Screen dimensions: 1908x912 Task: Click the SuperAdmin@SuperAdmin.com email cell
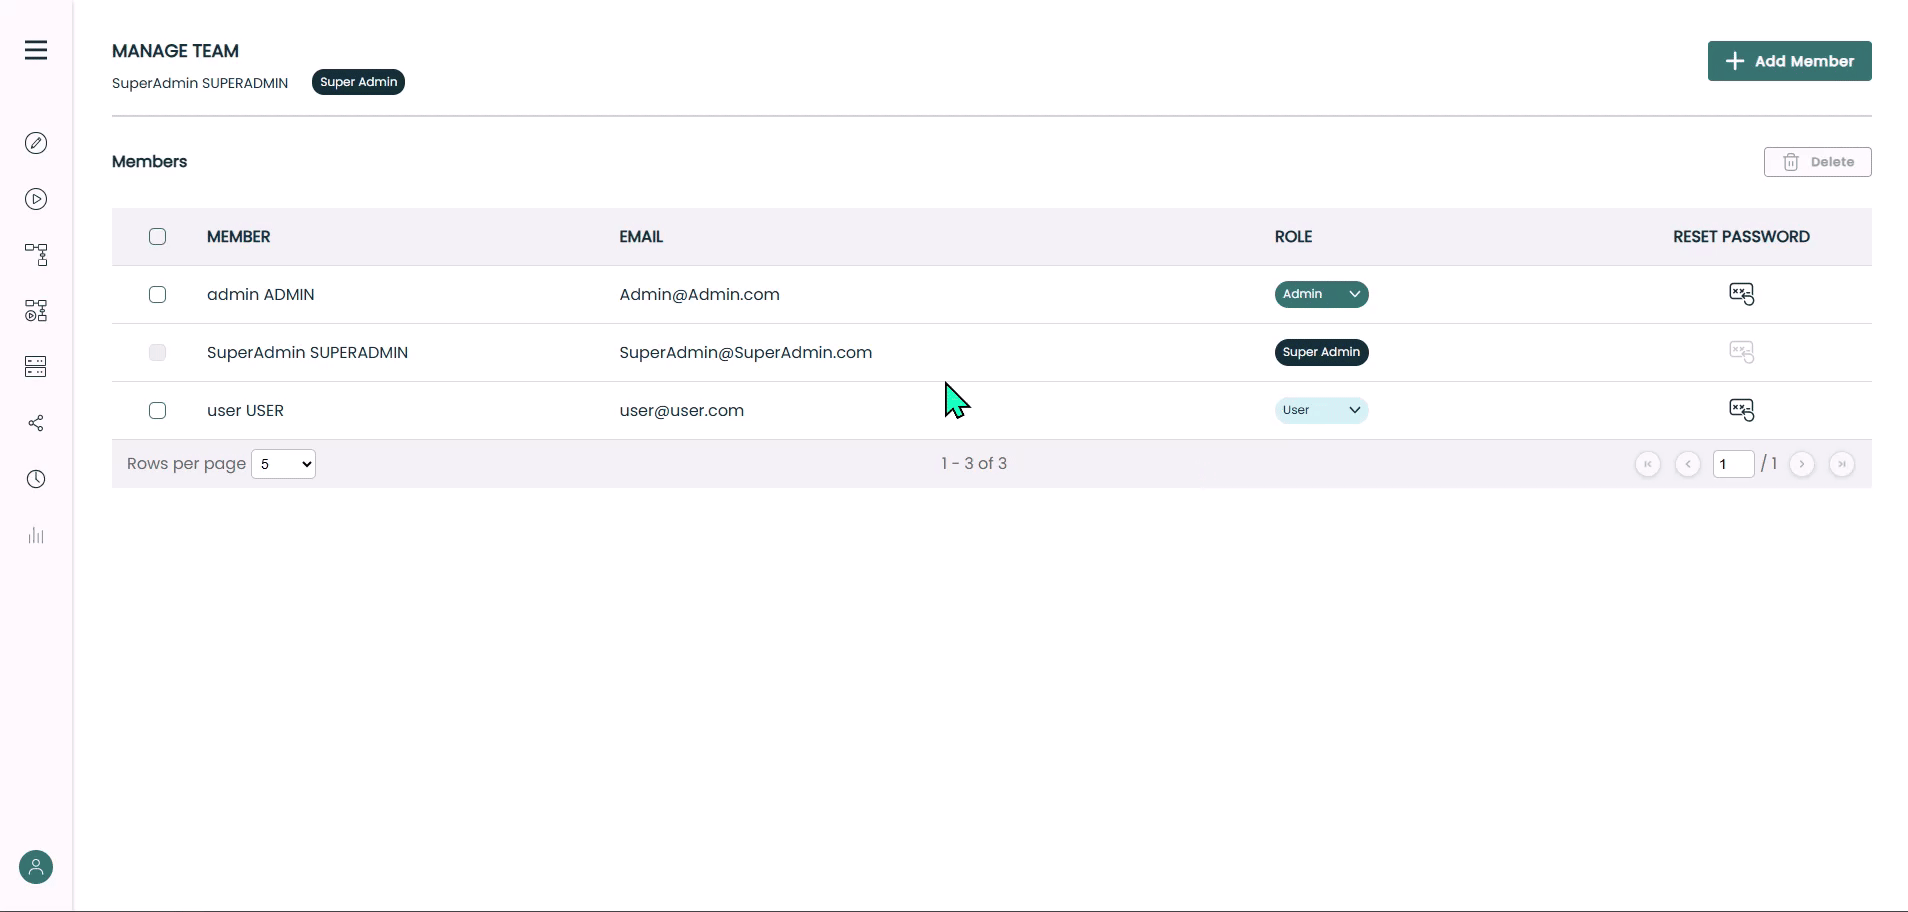pyautogui.click(x=745, y=353)
